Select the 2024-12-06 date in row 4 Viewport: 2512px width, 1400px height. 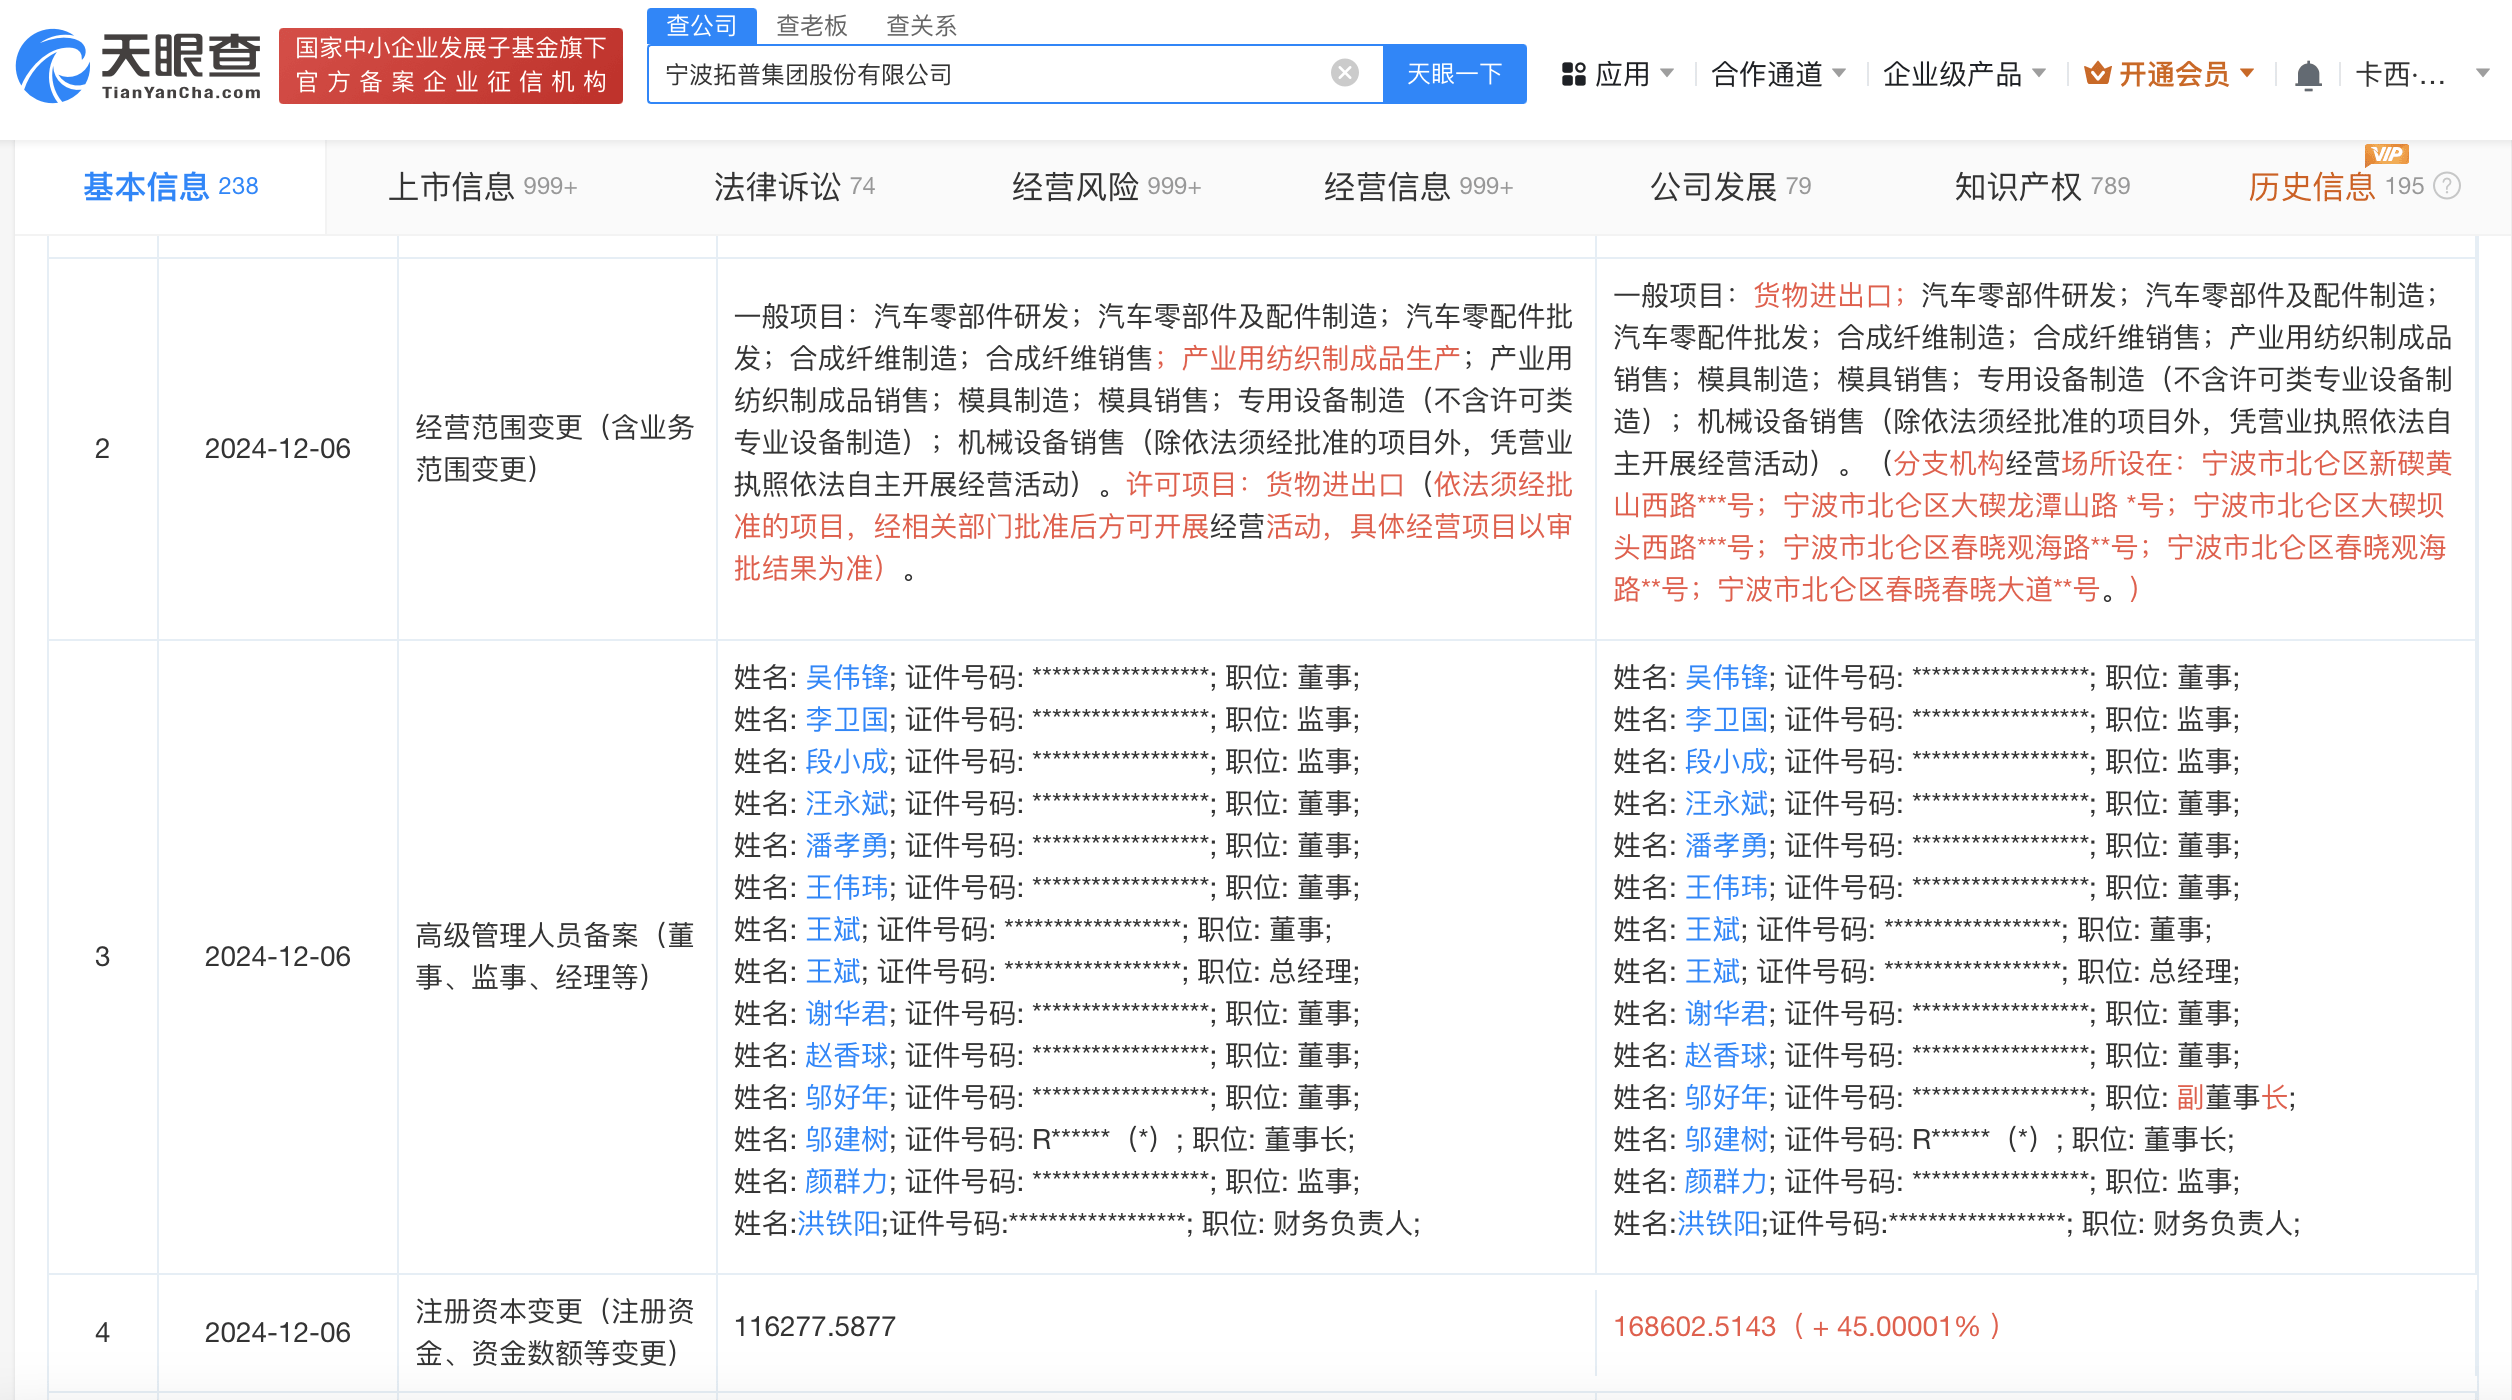[x=277, y=1332]
